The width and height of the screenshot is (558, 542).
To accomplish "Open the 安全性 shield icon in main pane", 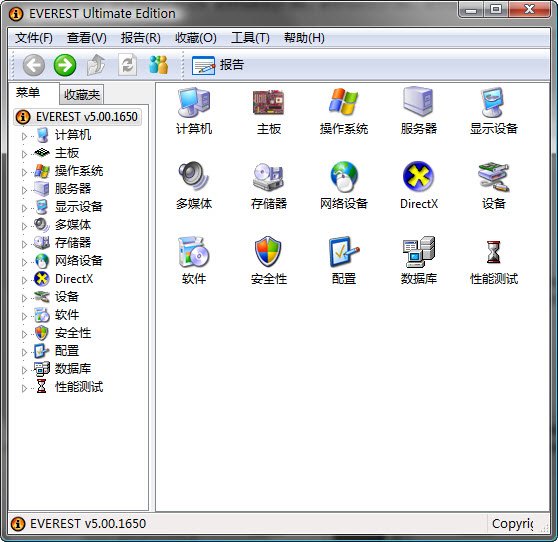I will (268, 252).
